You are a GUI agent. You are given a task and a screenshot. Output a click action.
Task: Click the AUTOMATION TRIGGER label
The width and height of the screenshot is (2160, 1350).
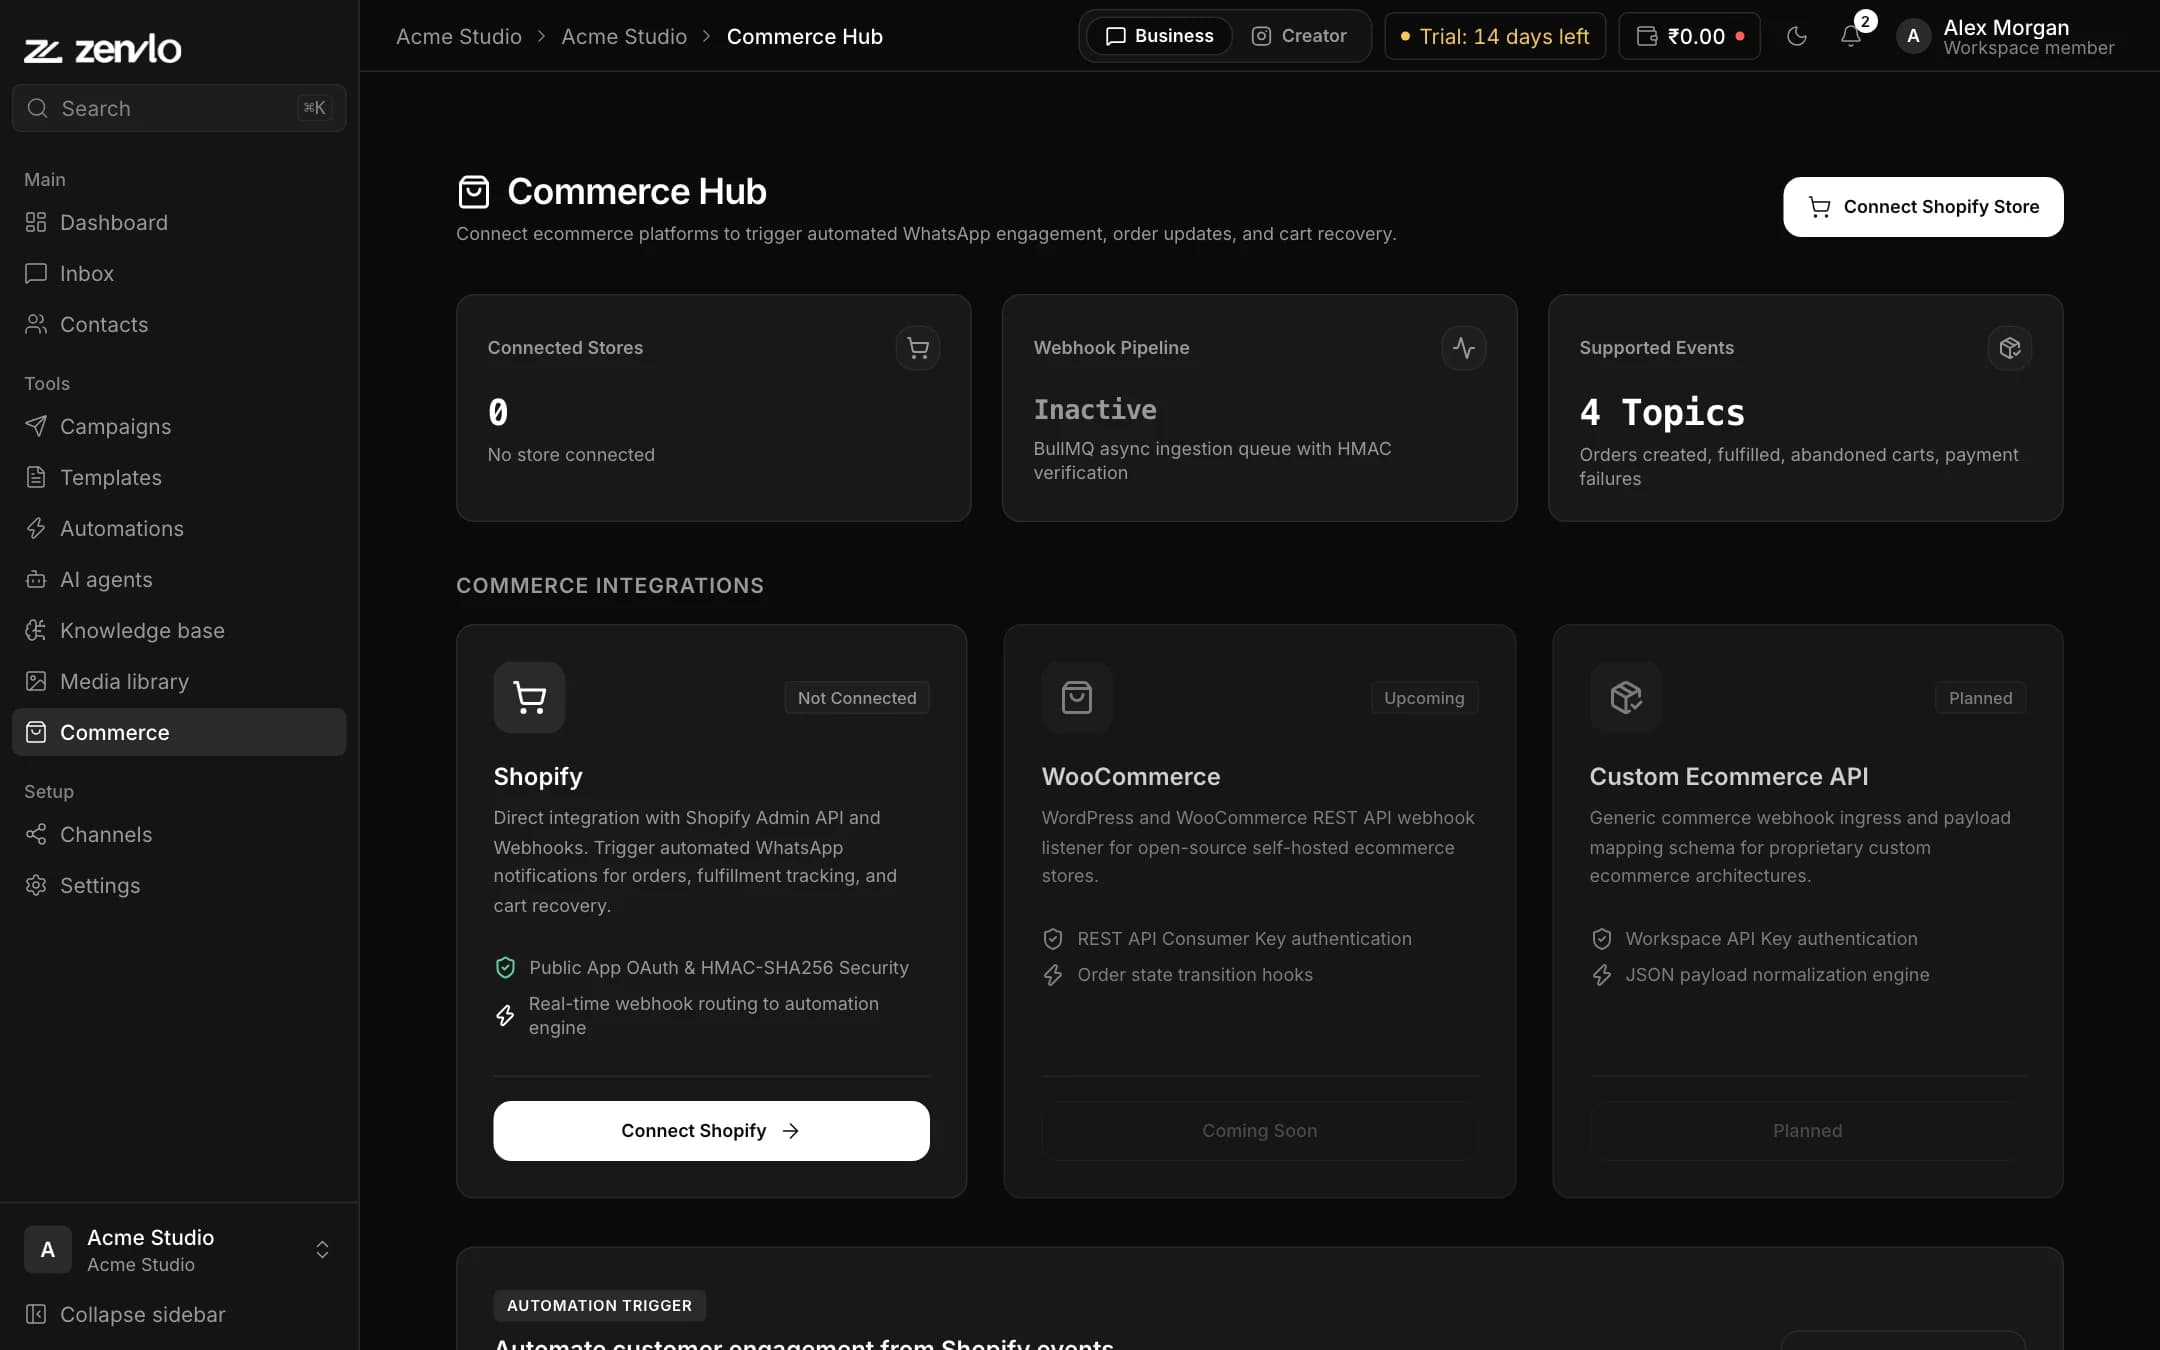[x=599, y=1305]
